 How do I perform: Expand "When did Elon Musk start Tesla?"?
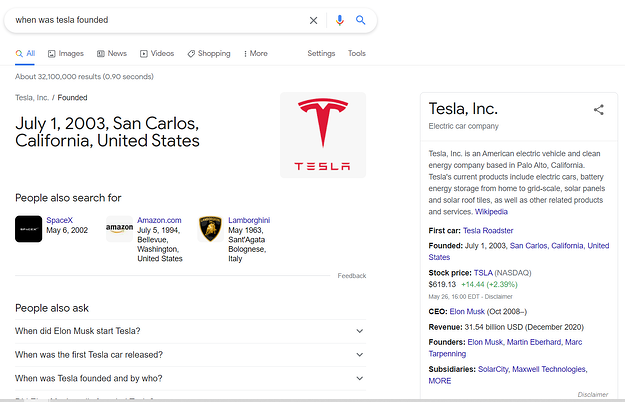(x=191, y=331)
